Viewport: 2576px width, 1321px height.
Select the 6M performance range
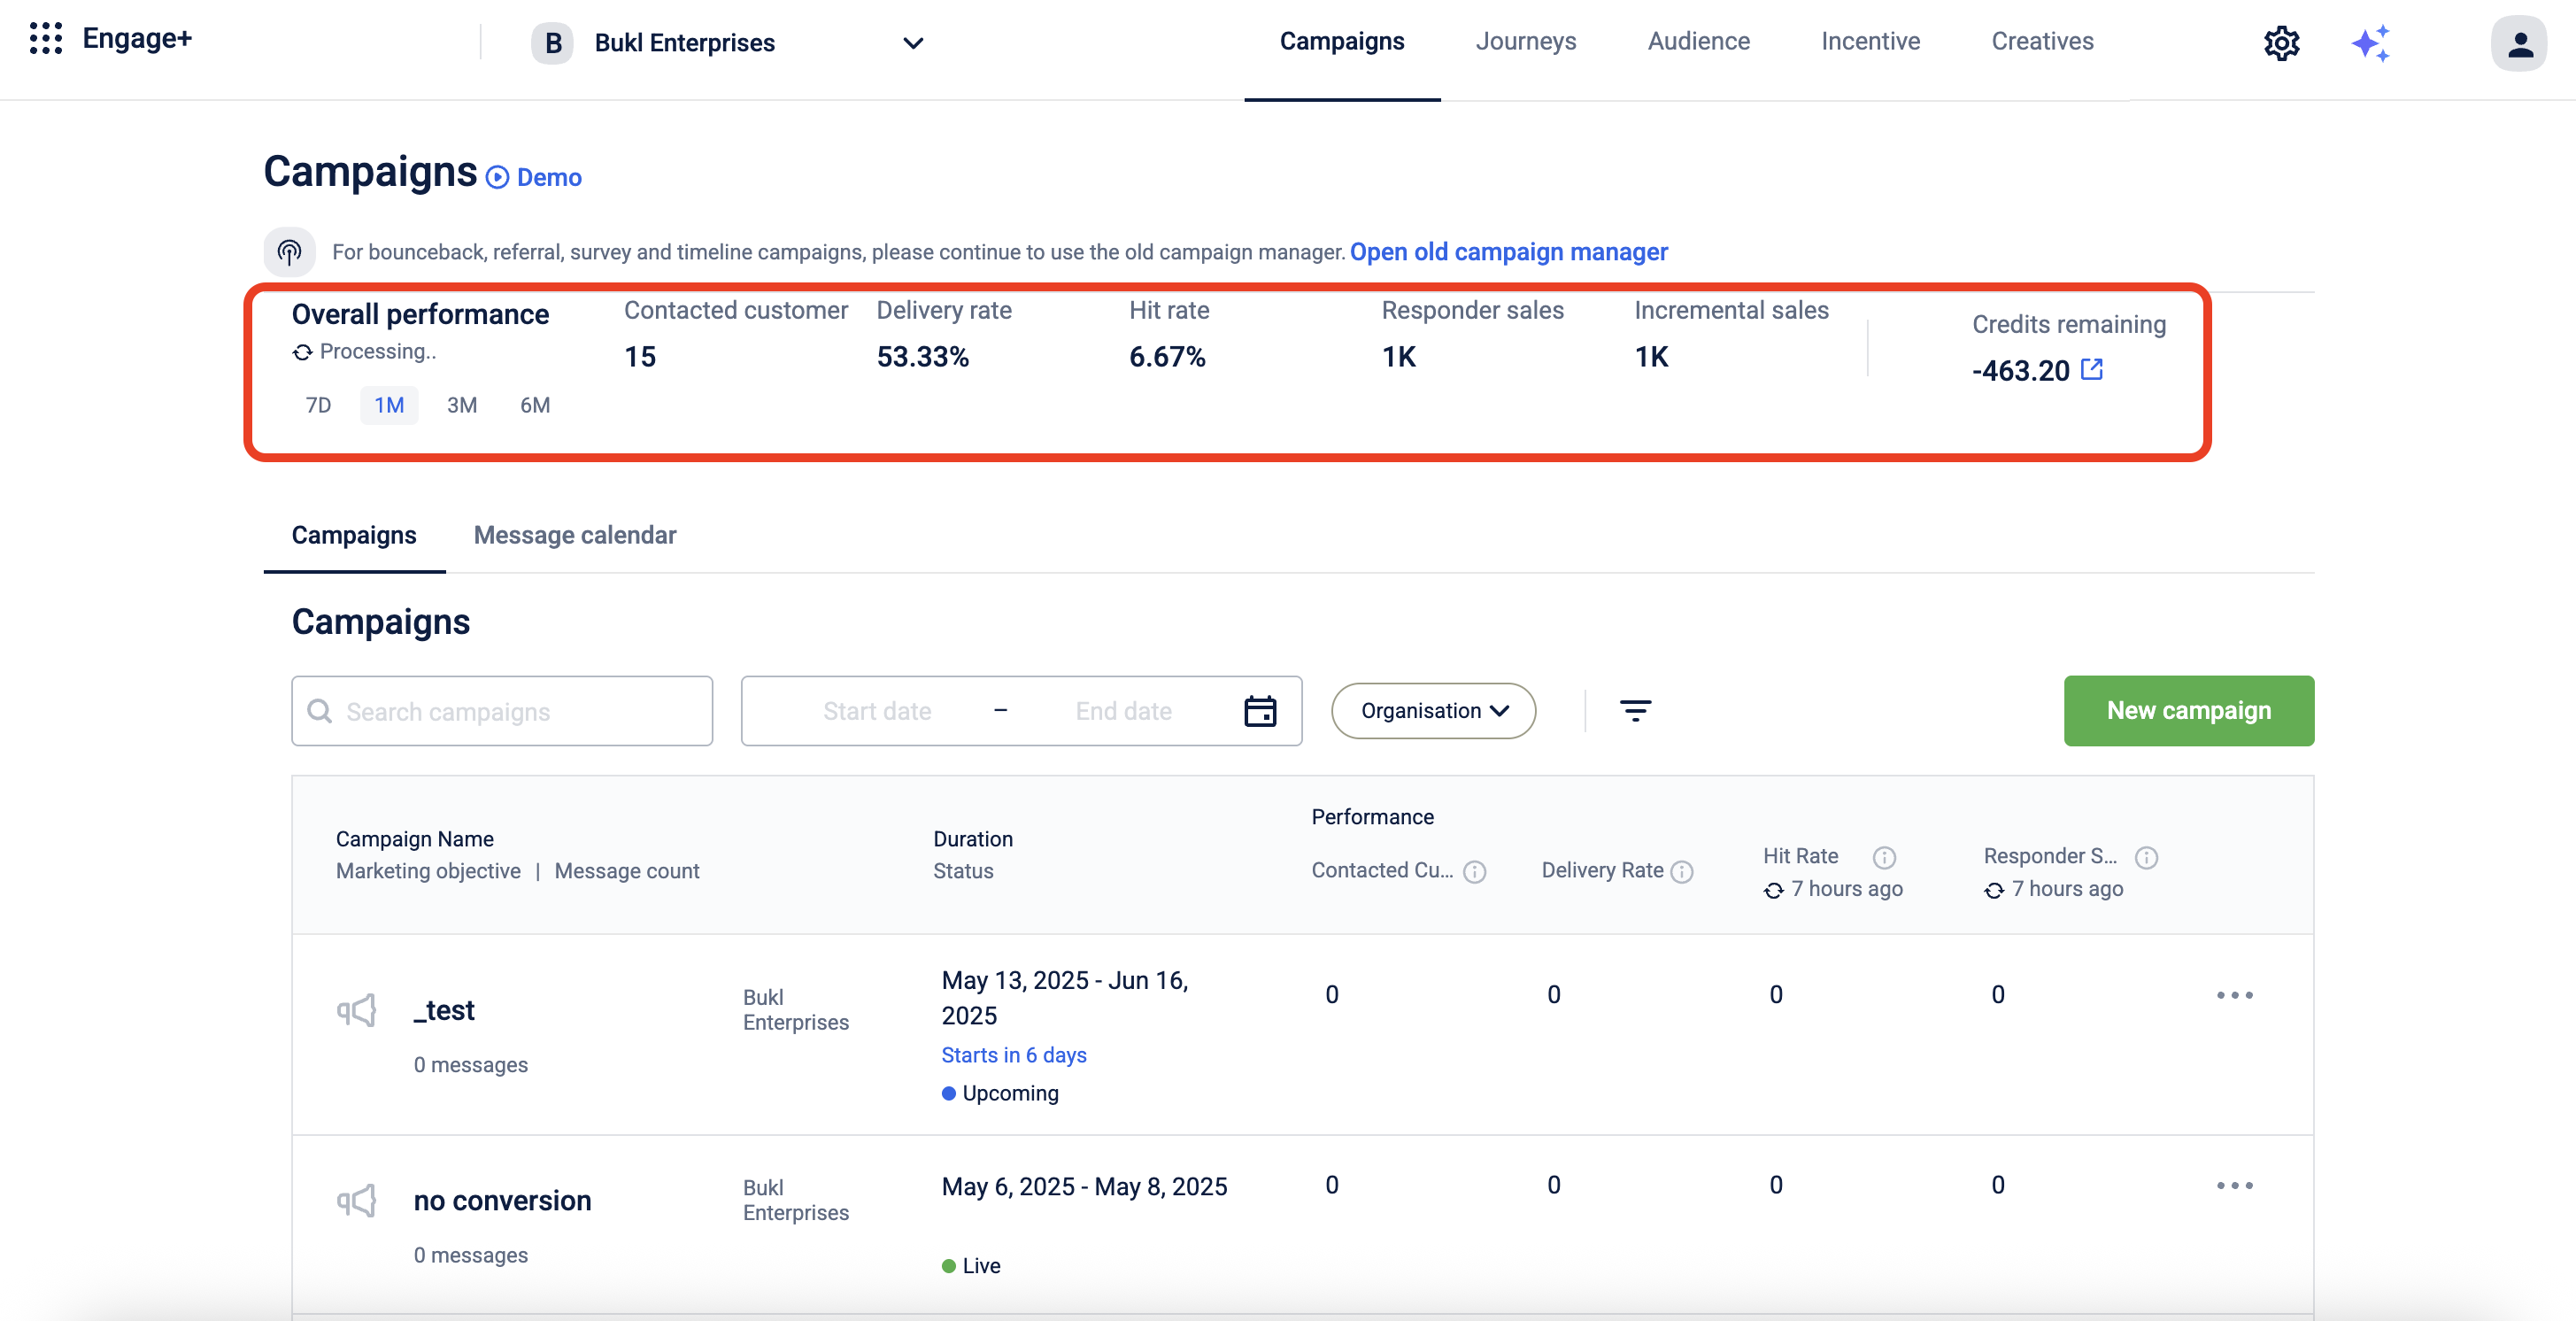coord(534,405)
